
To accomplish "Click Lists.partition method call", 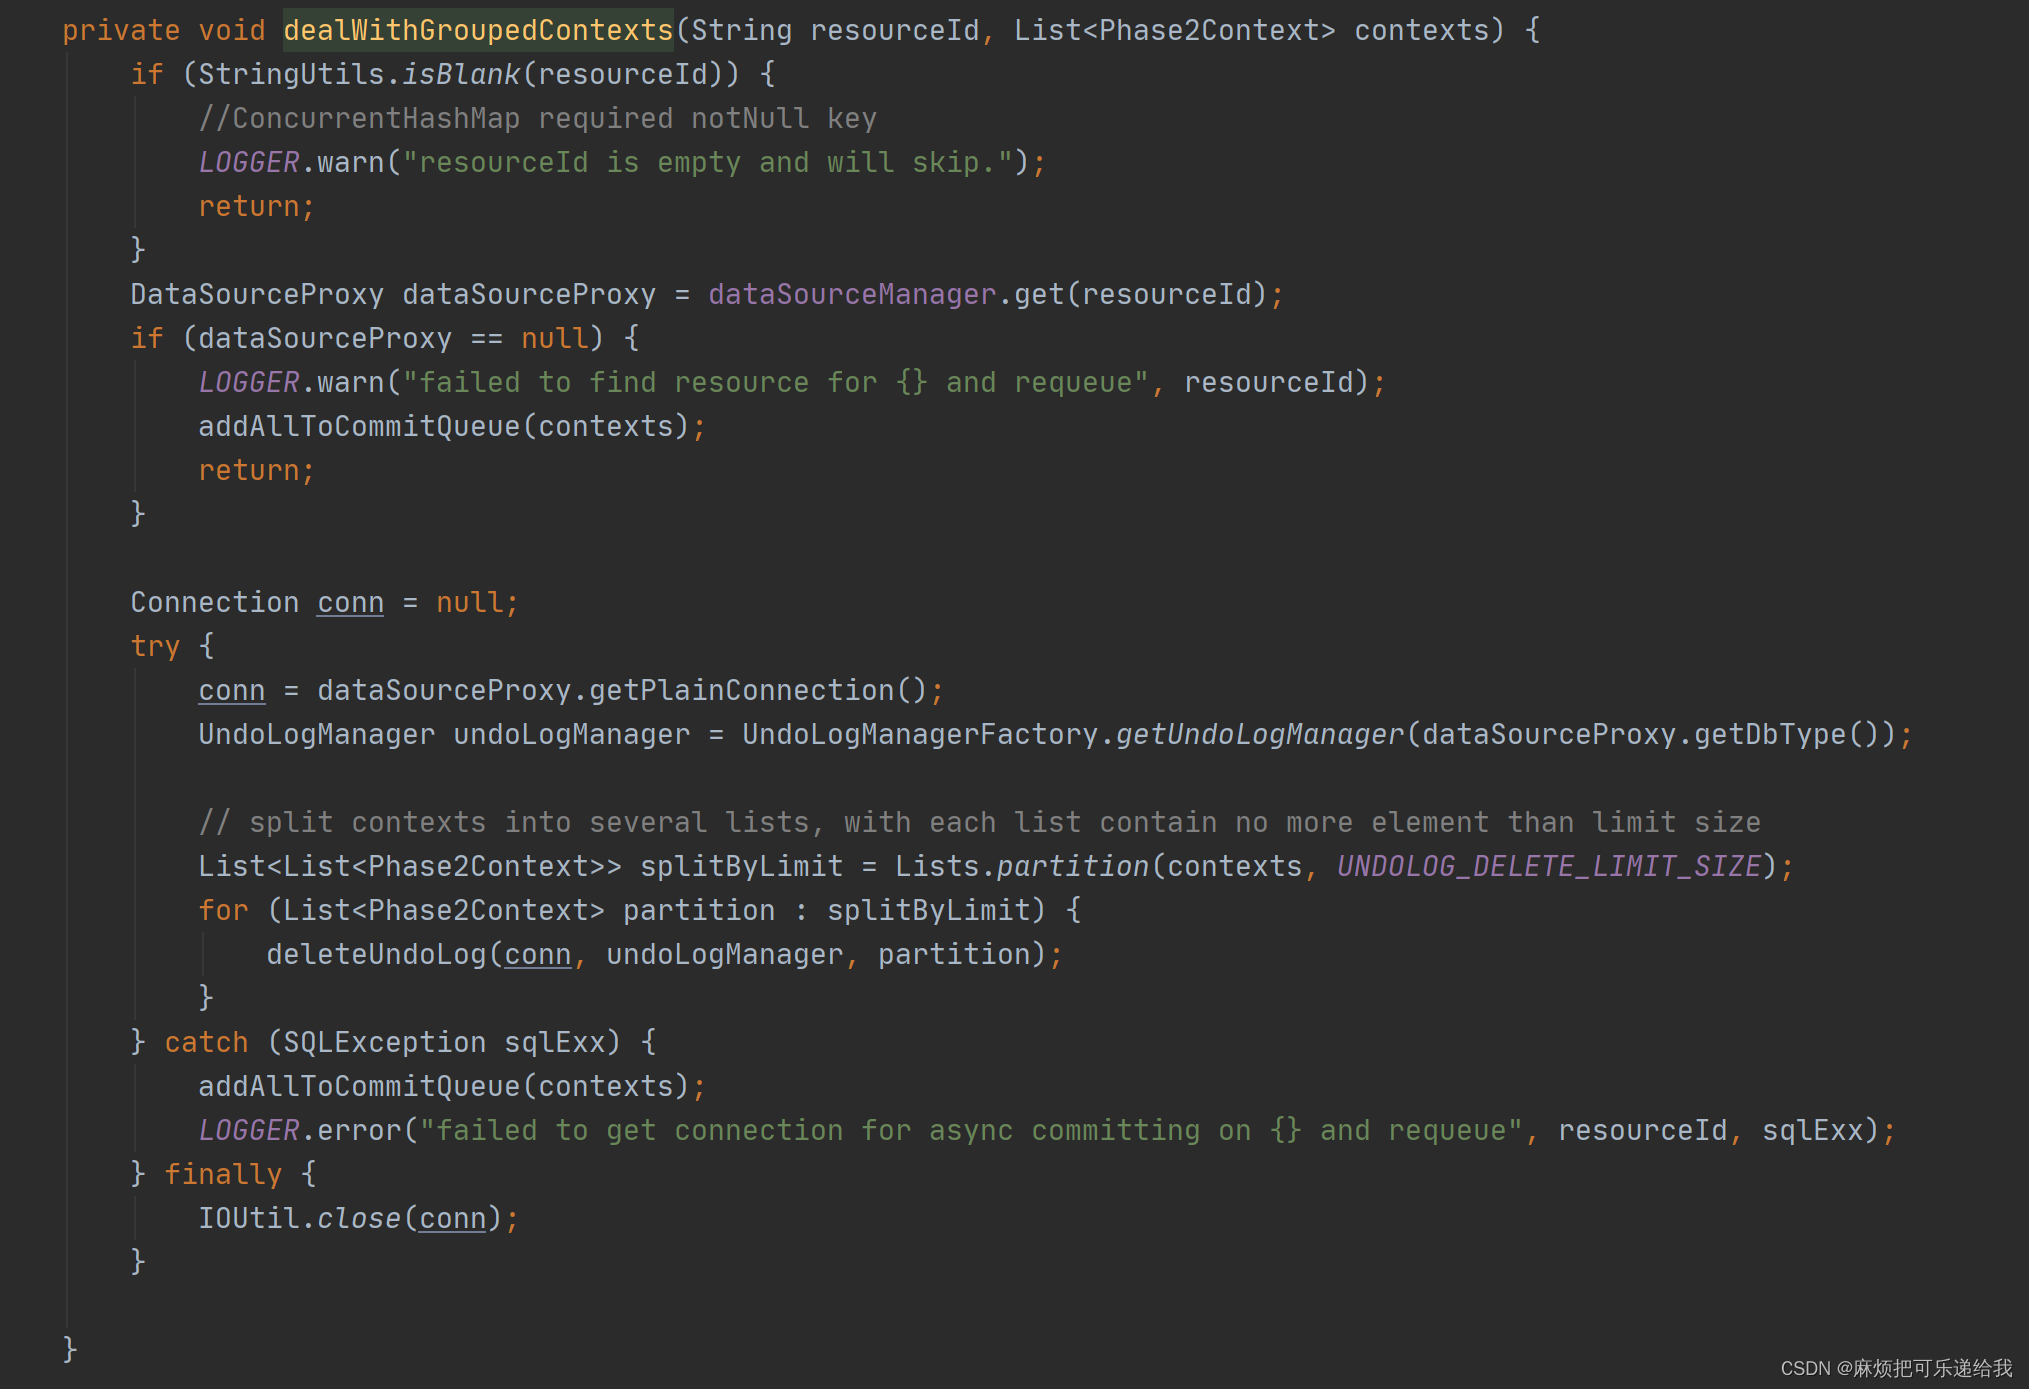I will coord(1022,866).
